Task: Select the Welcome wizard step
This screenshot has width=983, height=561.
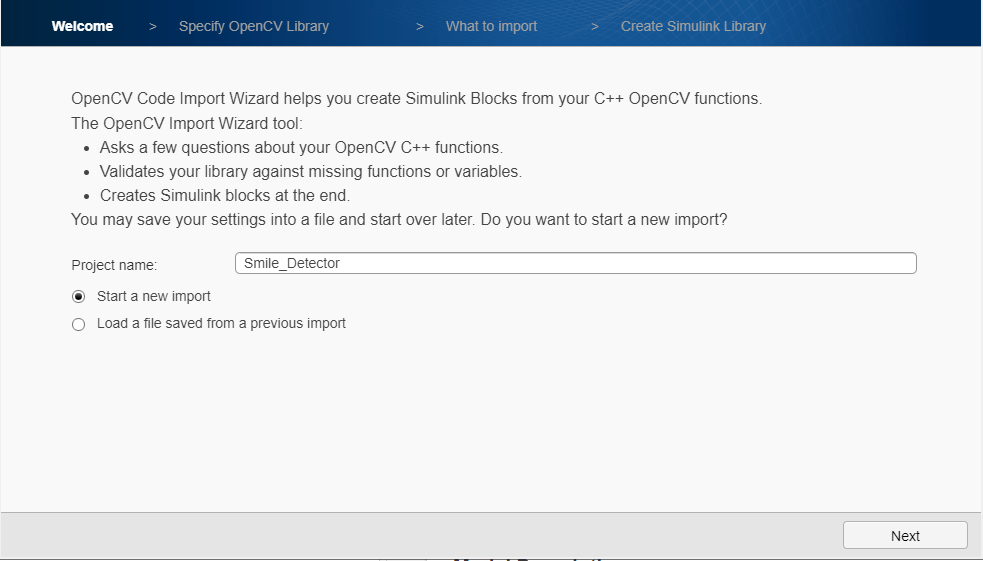Action: pyautogui.click(x=82, y=26)
